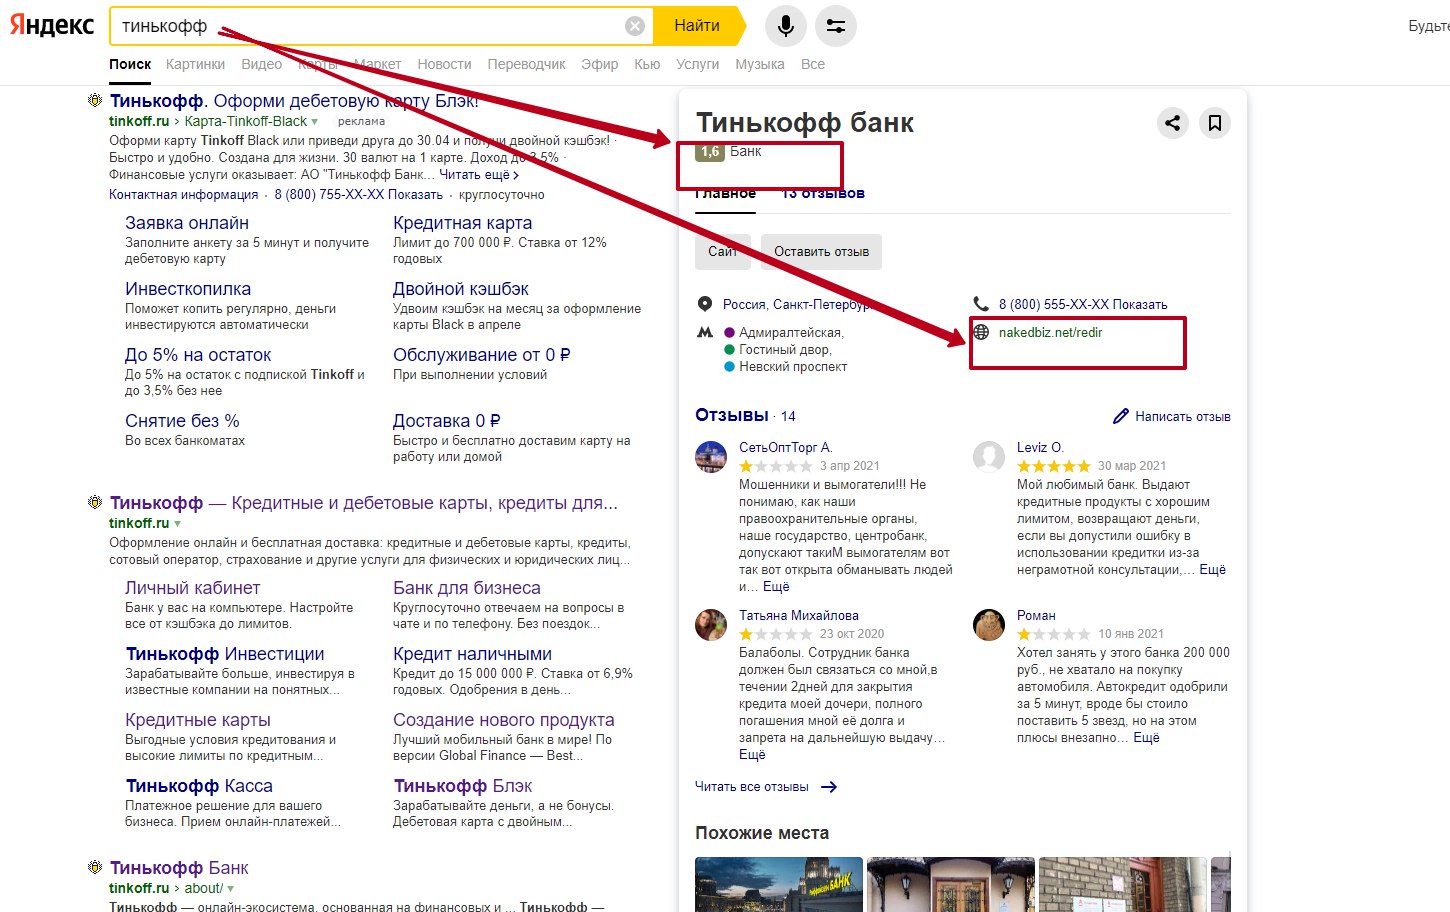This screenshot has width=1450, height=912.
Task: Click the Сайт button
Action: [x=722, y=252]
